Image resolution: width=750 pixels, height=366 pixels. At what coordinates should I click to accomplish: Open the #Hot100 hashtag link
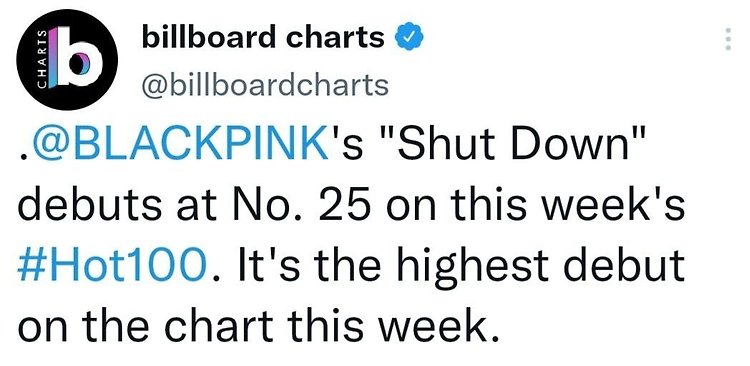tap(115, 263)
